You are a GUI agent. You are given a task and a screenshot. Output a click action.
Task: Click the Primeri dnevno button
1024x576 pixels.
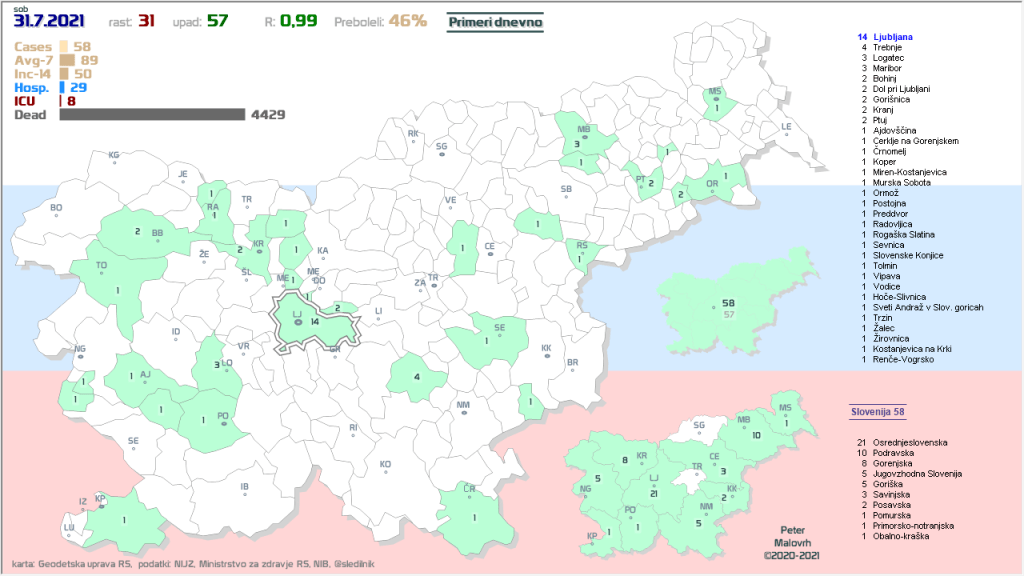[x=494, y=20]
